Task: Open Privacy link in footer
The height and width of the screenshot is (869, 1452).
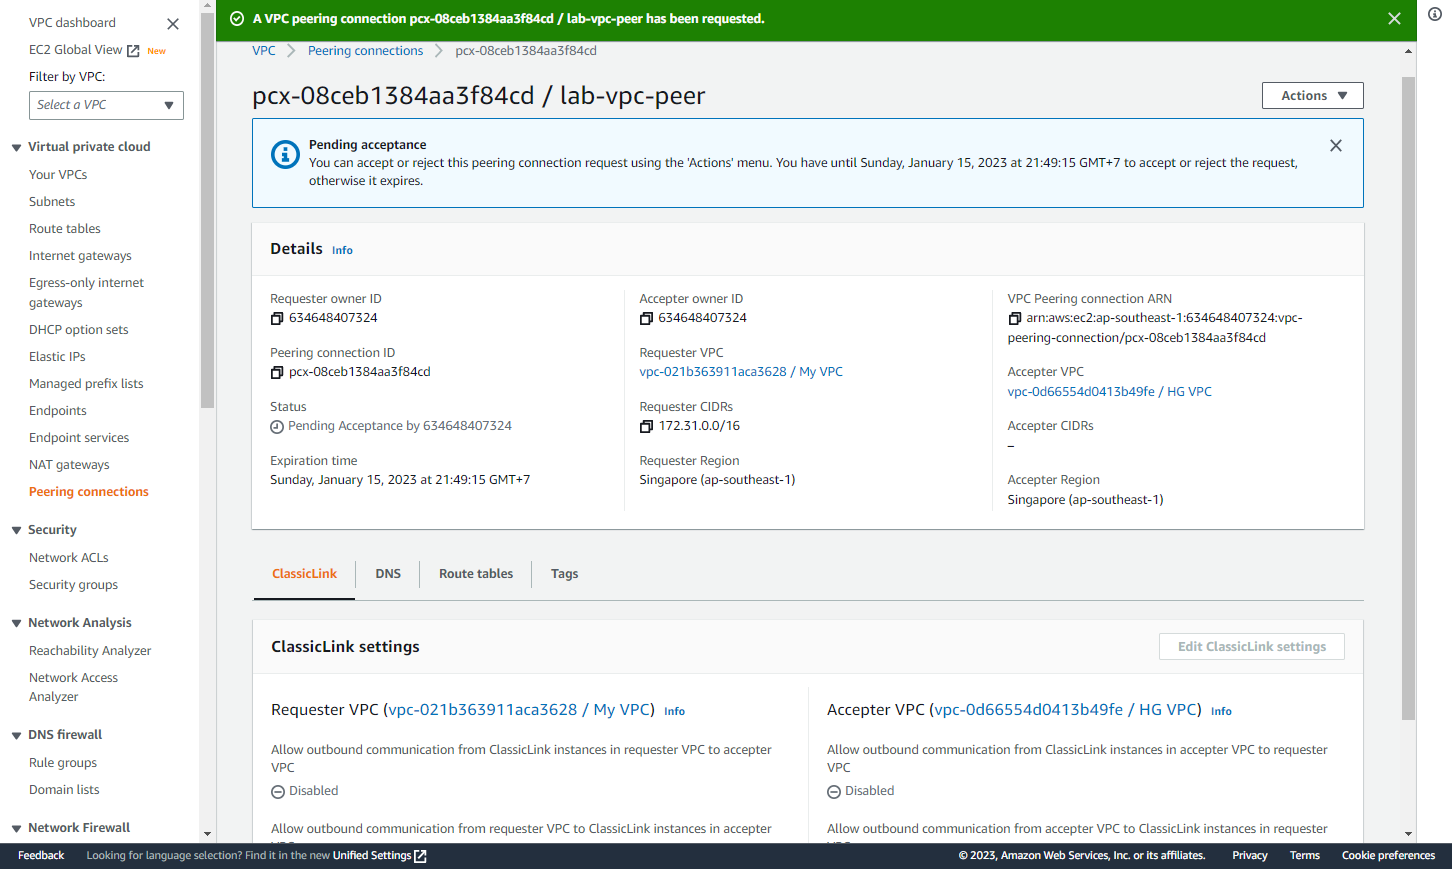Action: pos(1249,856)
